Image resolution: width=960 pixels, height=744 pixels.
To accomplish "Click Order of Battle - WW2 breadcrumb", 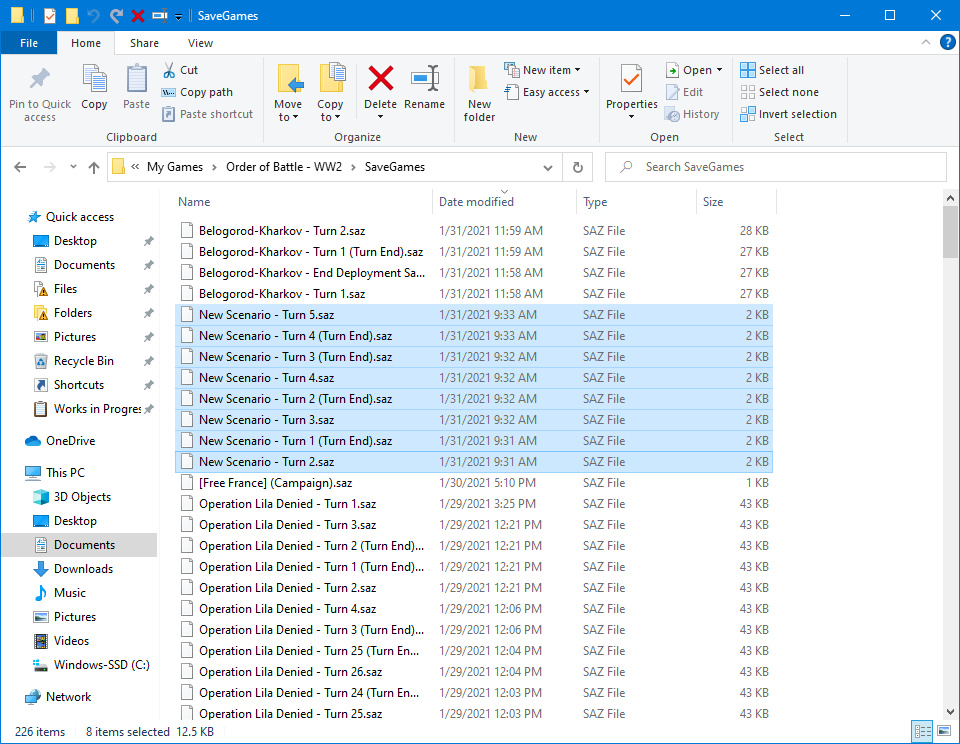I will (x=284, y=167).
